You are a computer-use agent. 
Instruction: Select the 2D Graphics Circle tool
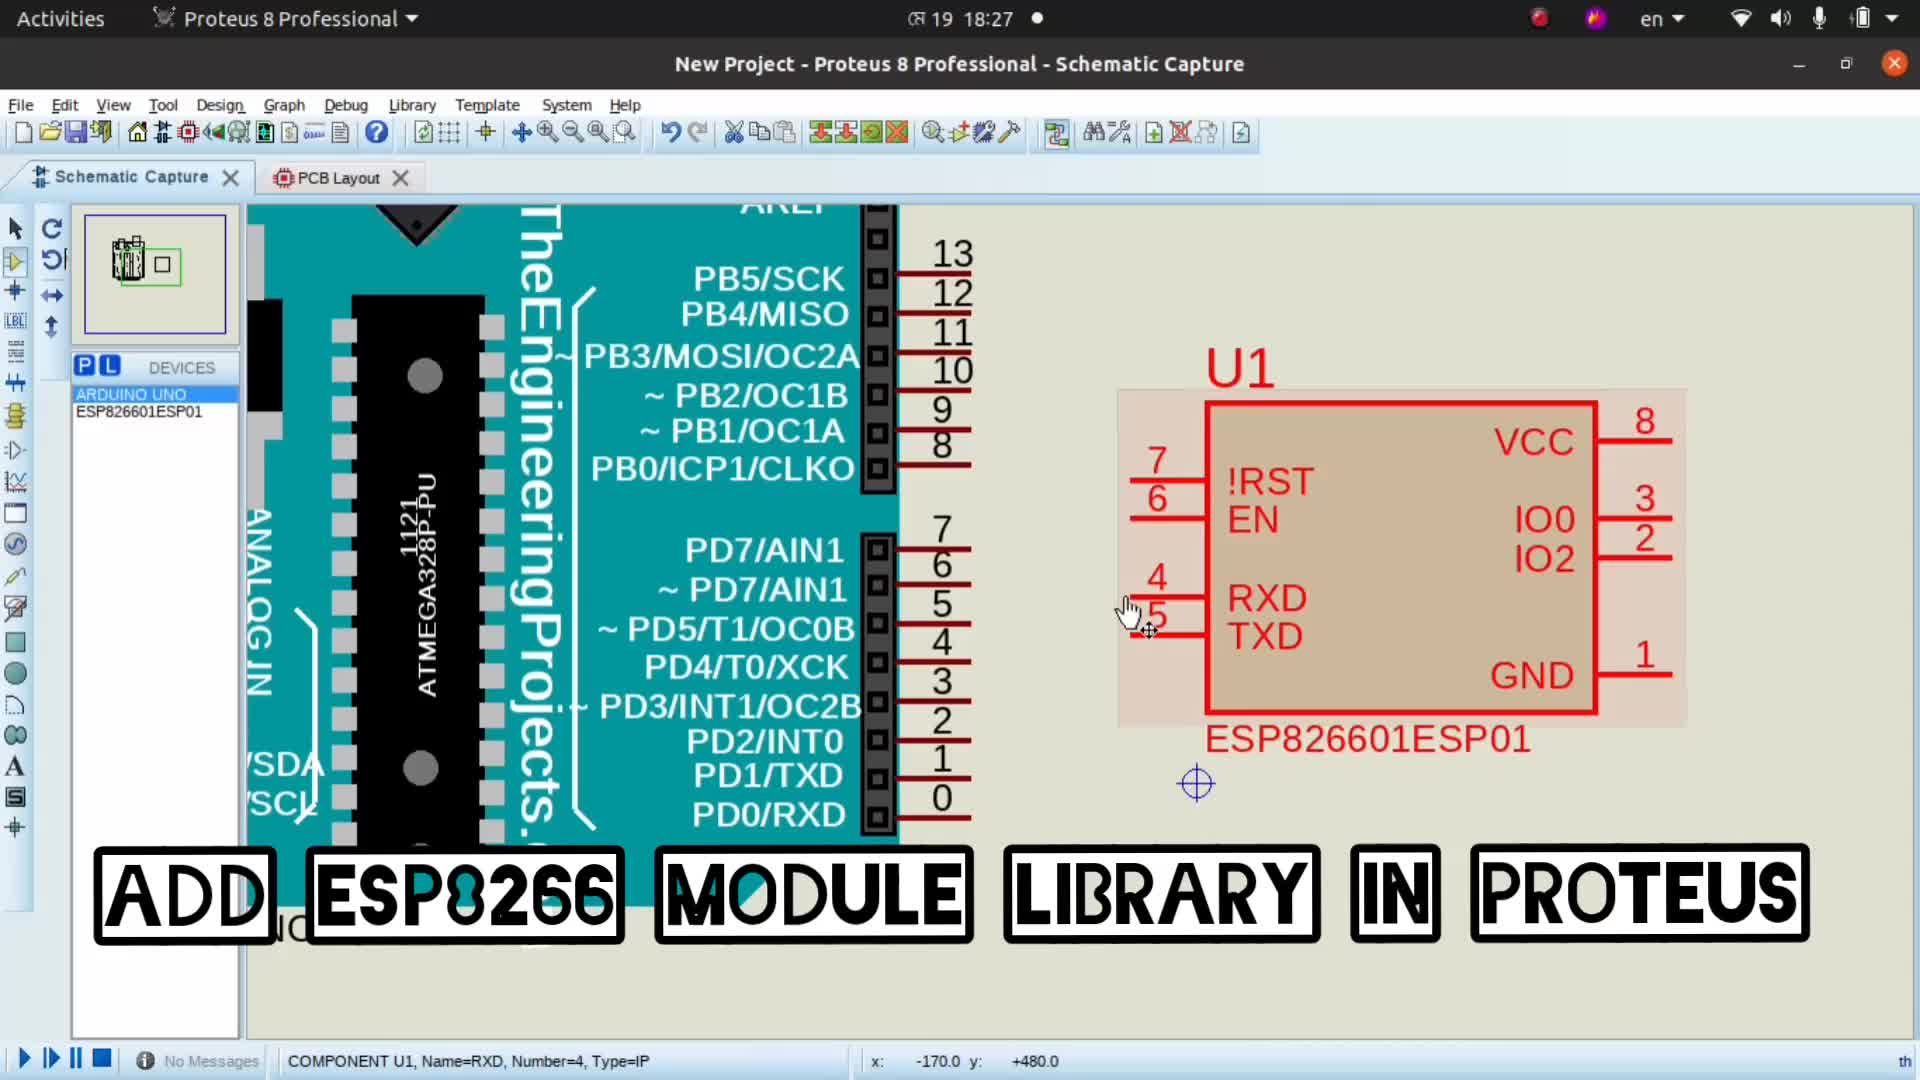pos(15,673)
